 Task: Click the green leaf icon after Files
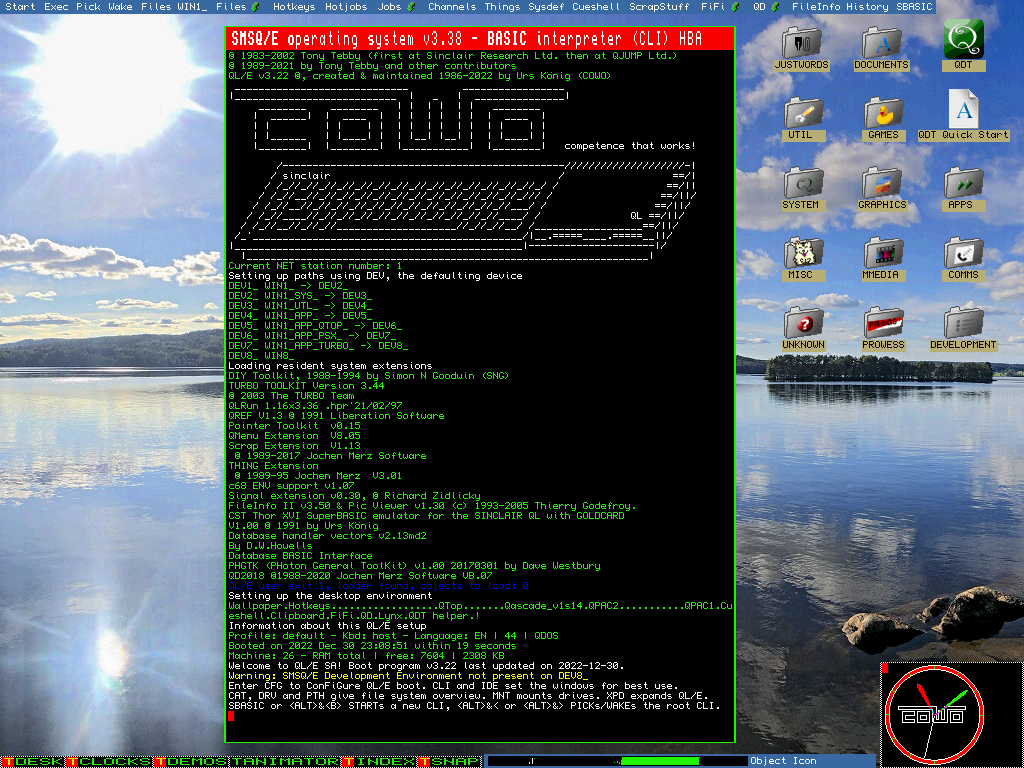255,7
